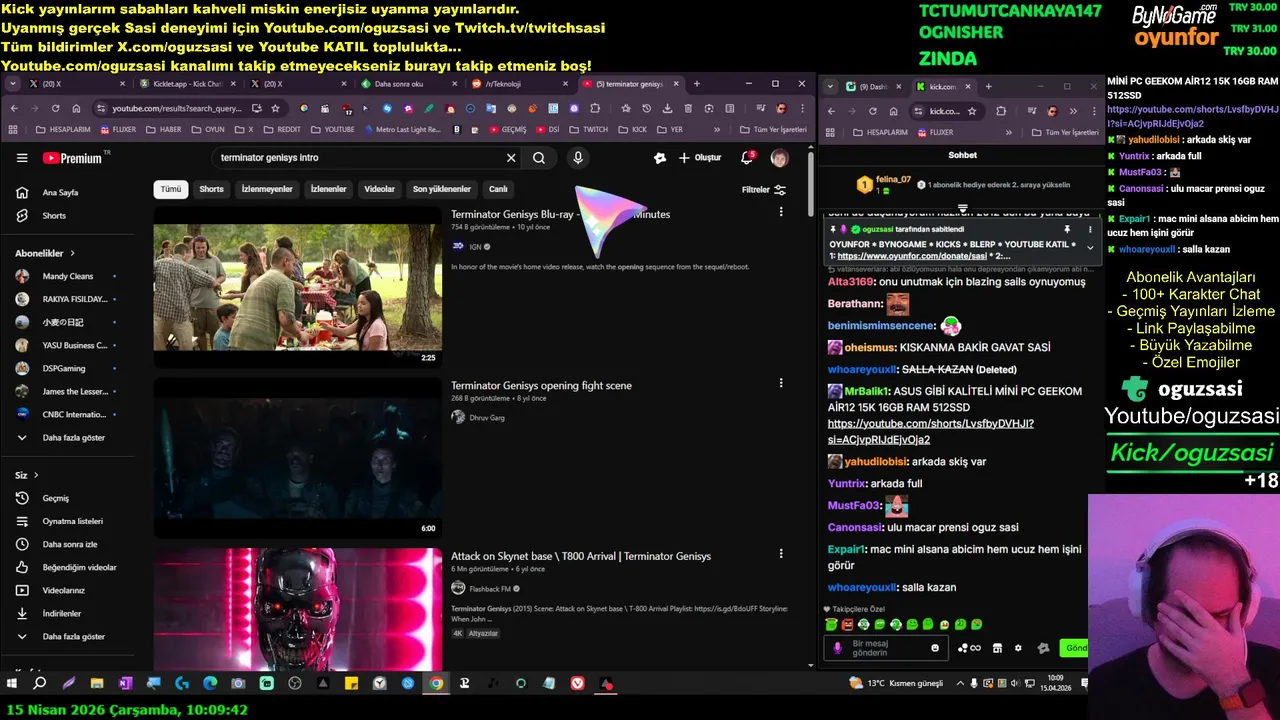The image size is (1280, 720).
Task: Select the Son yüklenenler filter chip
Action: click(442, 189)
